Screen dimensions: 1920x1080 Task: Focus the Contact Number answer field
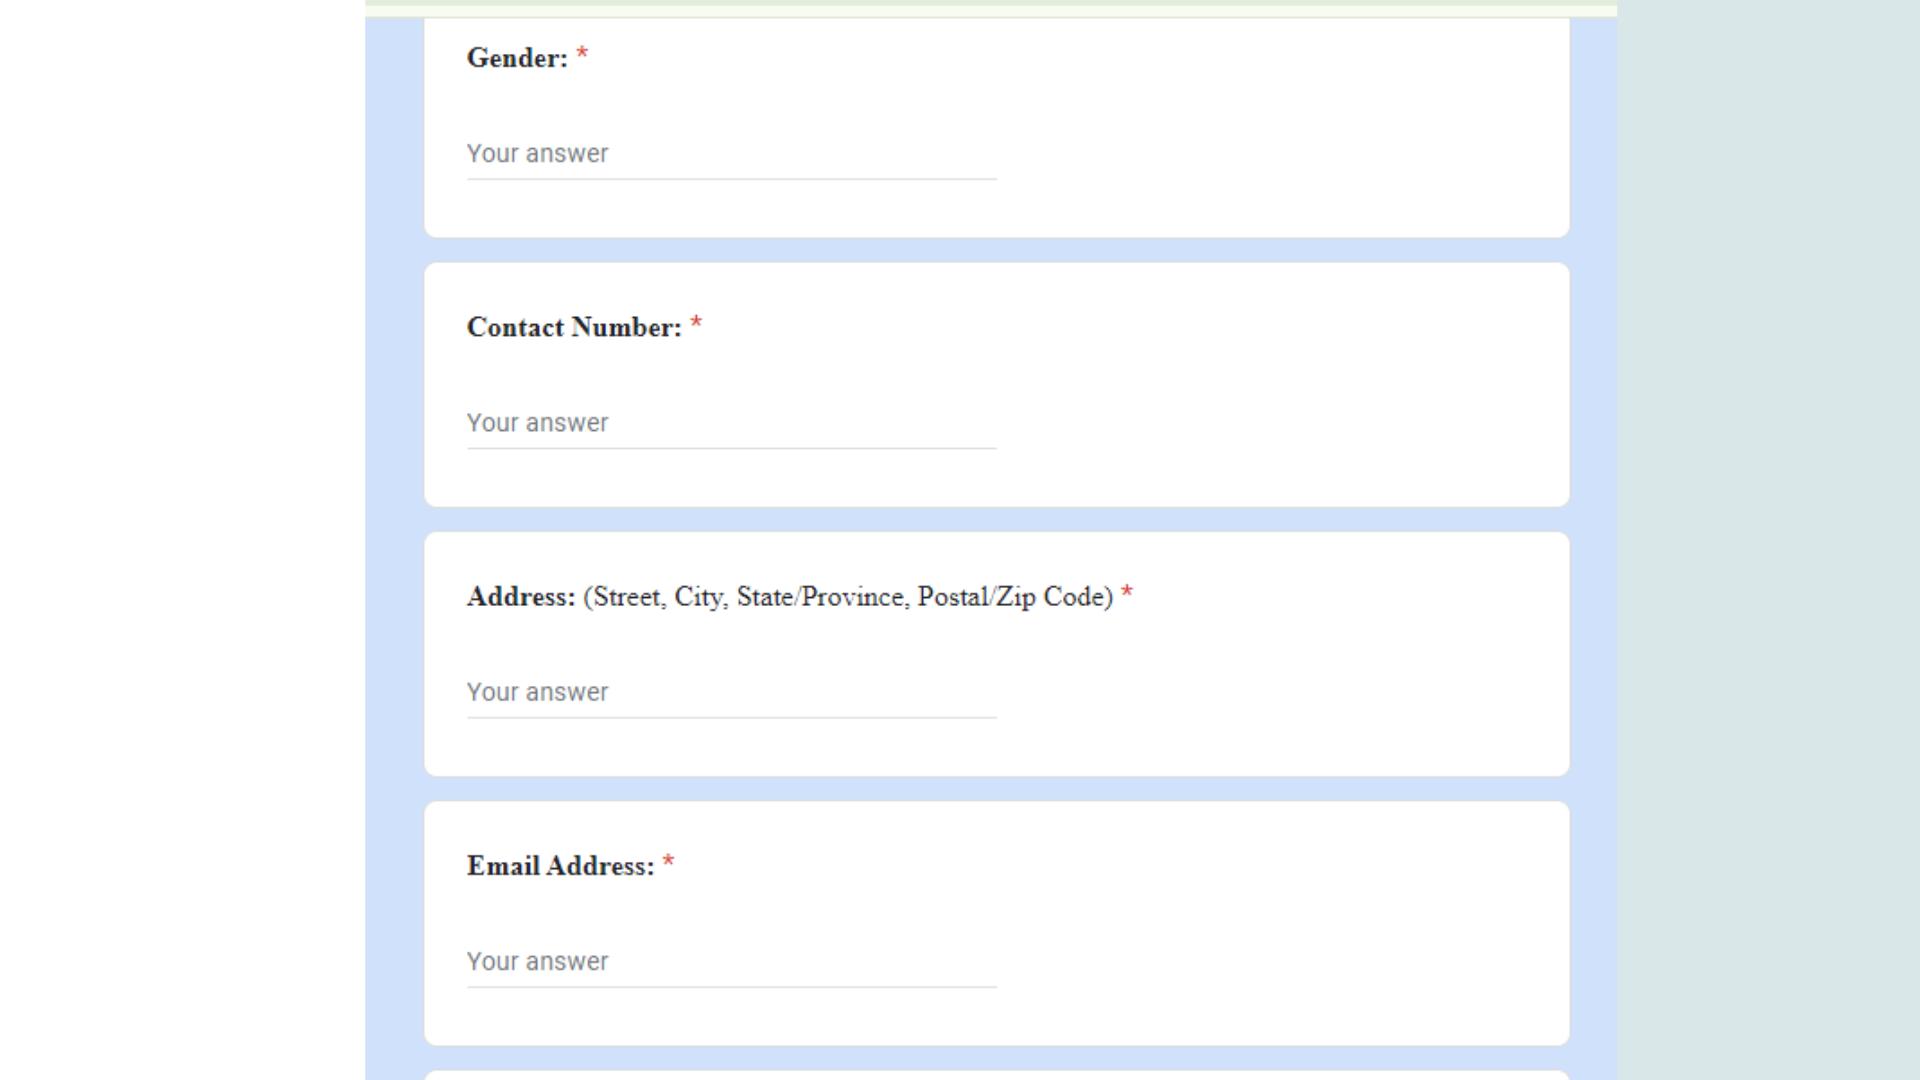[730, 423]
